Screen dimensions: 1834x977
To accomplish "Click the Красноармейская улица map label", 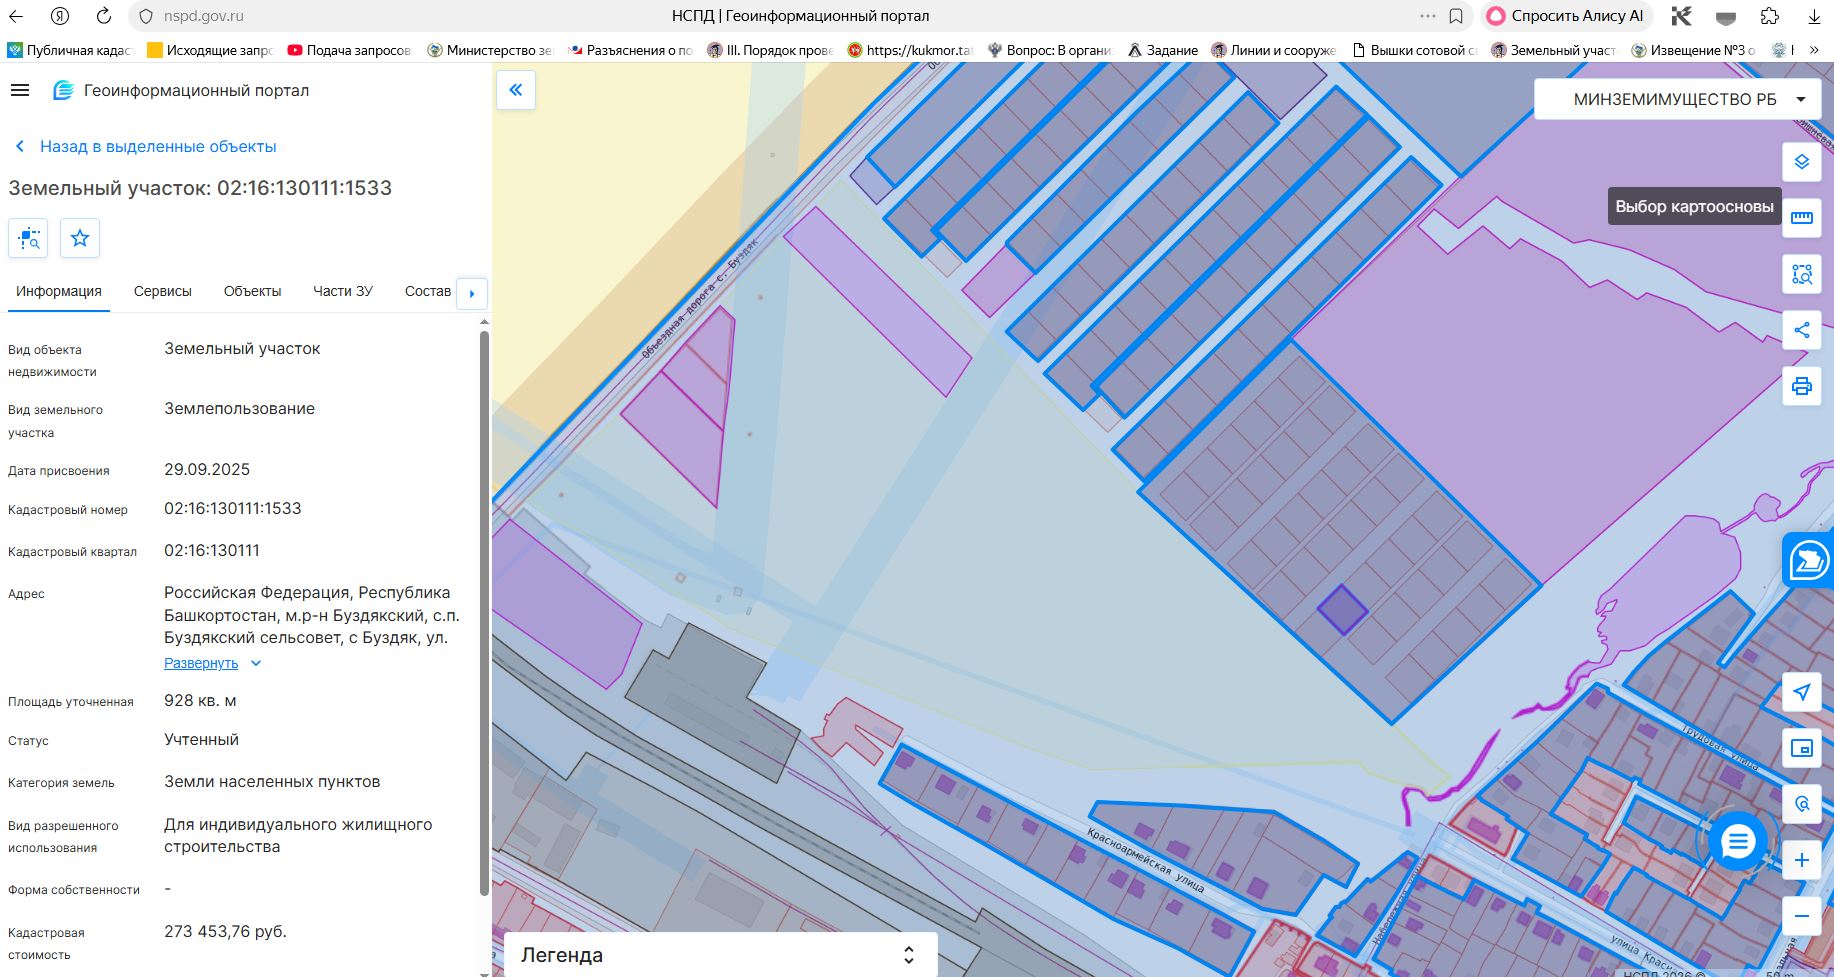I will pos(1146,859).
